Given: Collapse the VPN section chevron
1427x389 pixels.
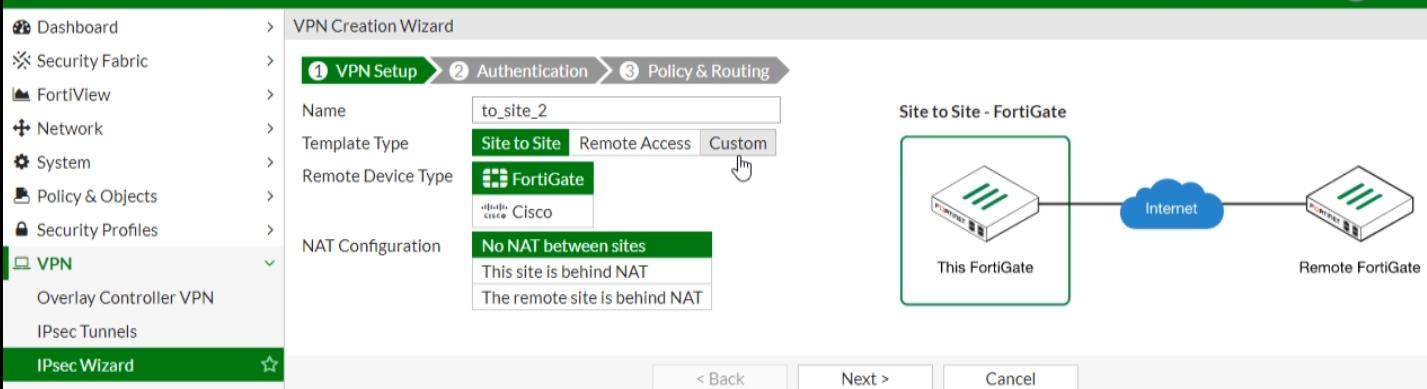Looking at the screenshot, I should [270, 264].
